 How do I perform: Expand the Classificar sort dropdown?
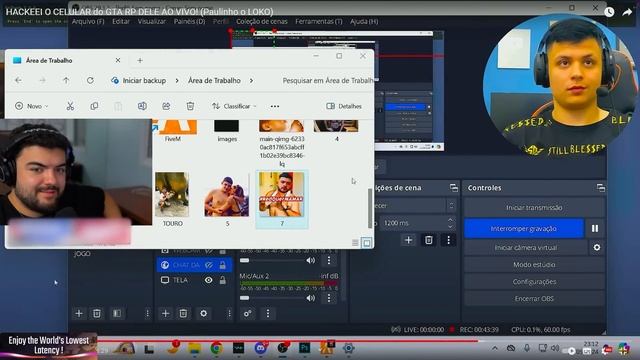point(234,106)
